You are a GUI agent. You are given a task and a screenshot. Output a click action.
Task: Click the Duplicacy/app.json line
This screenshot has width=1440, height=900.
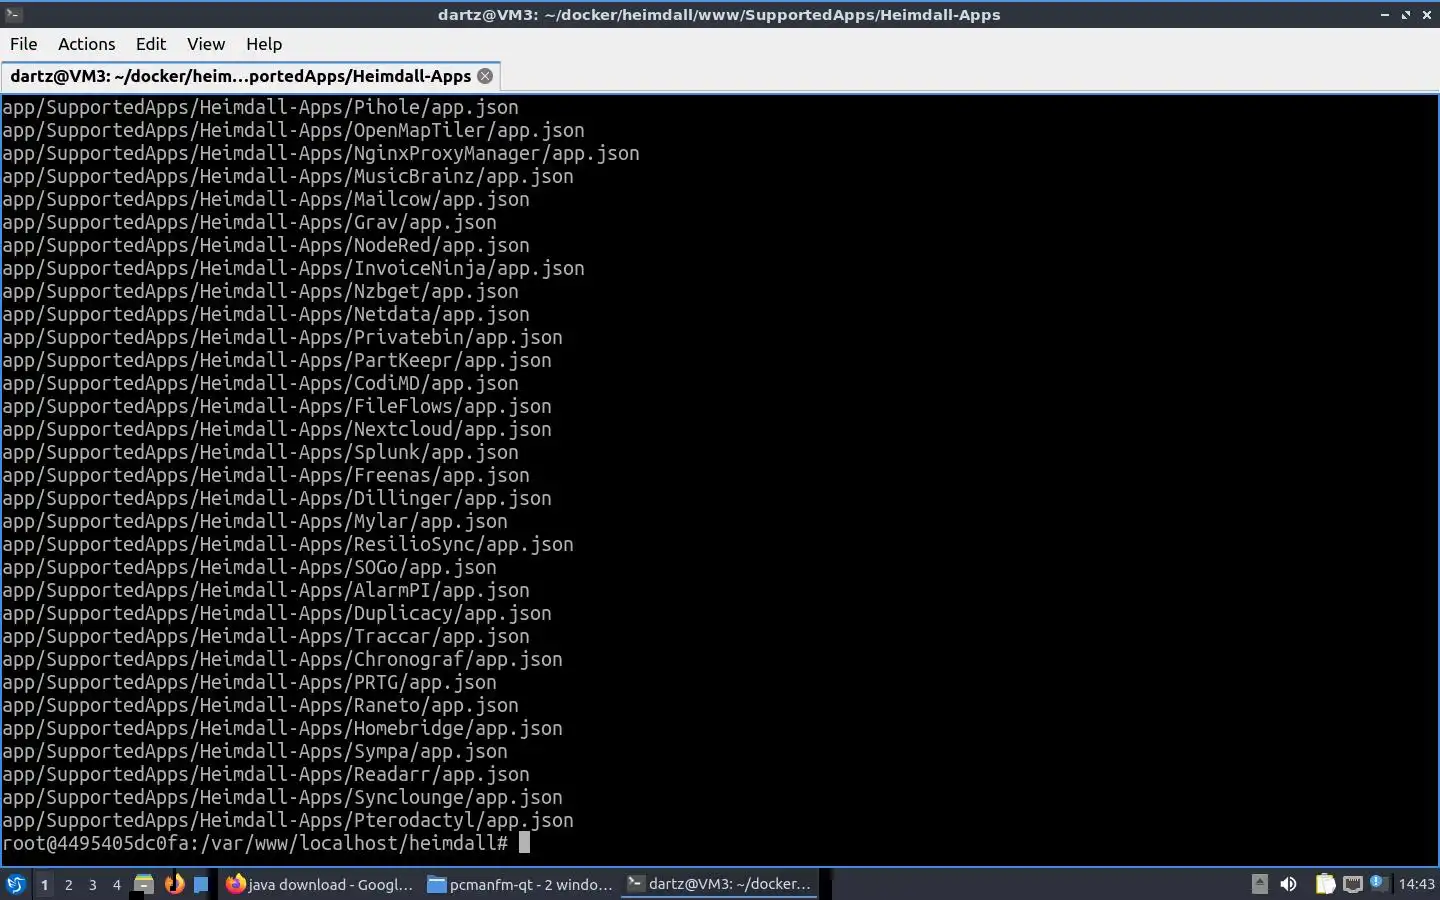pyautogui.click(x=277, y=613)
